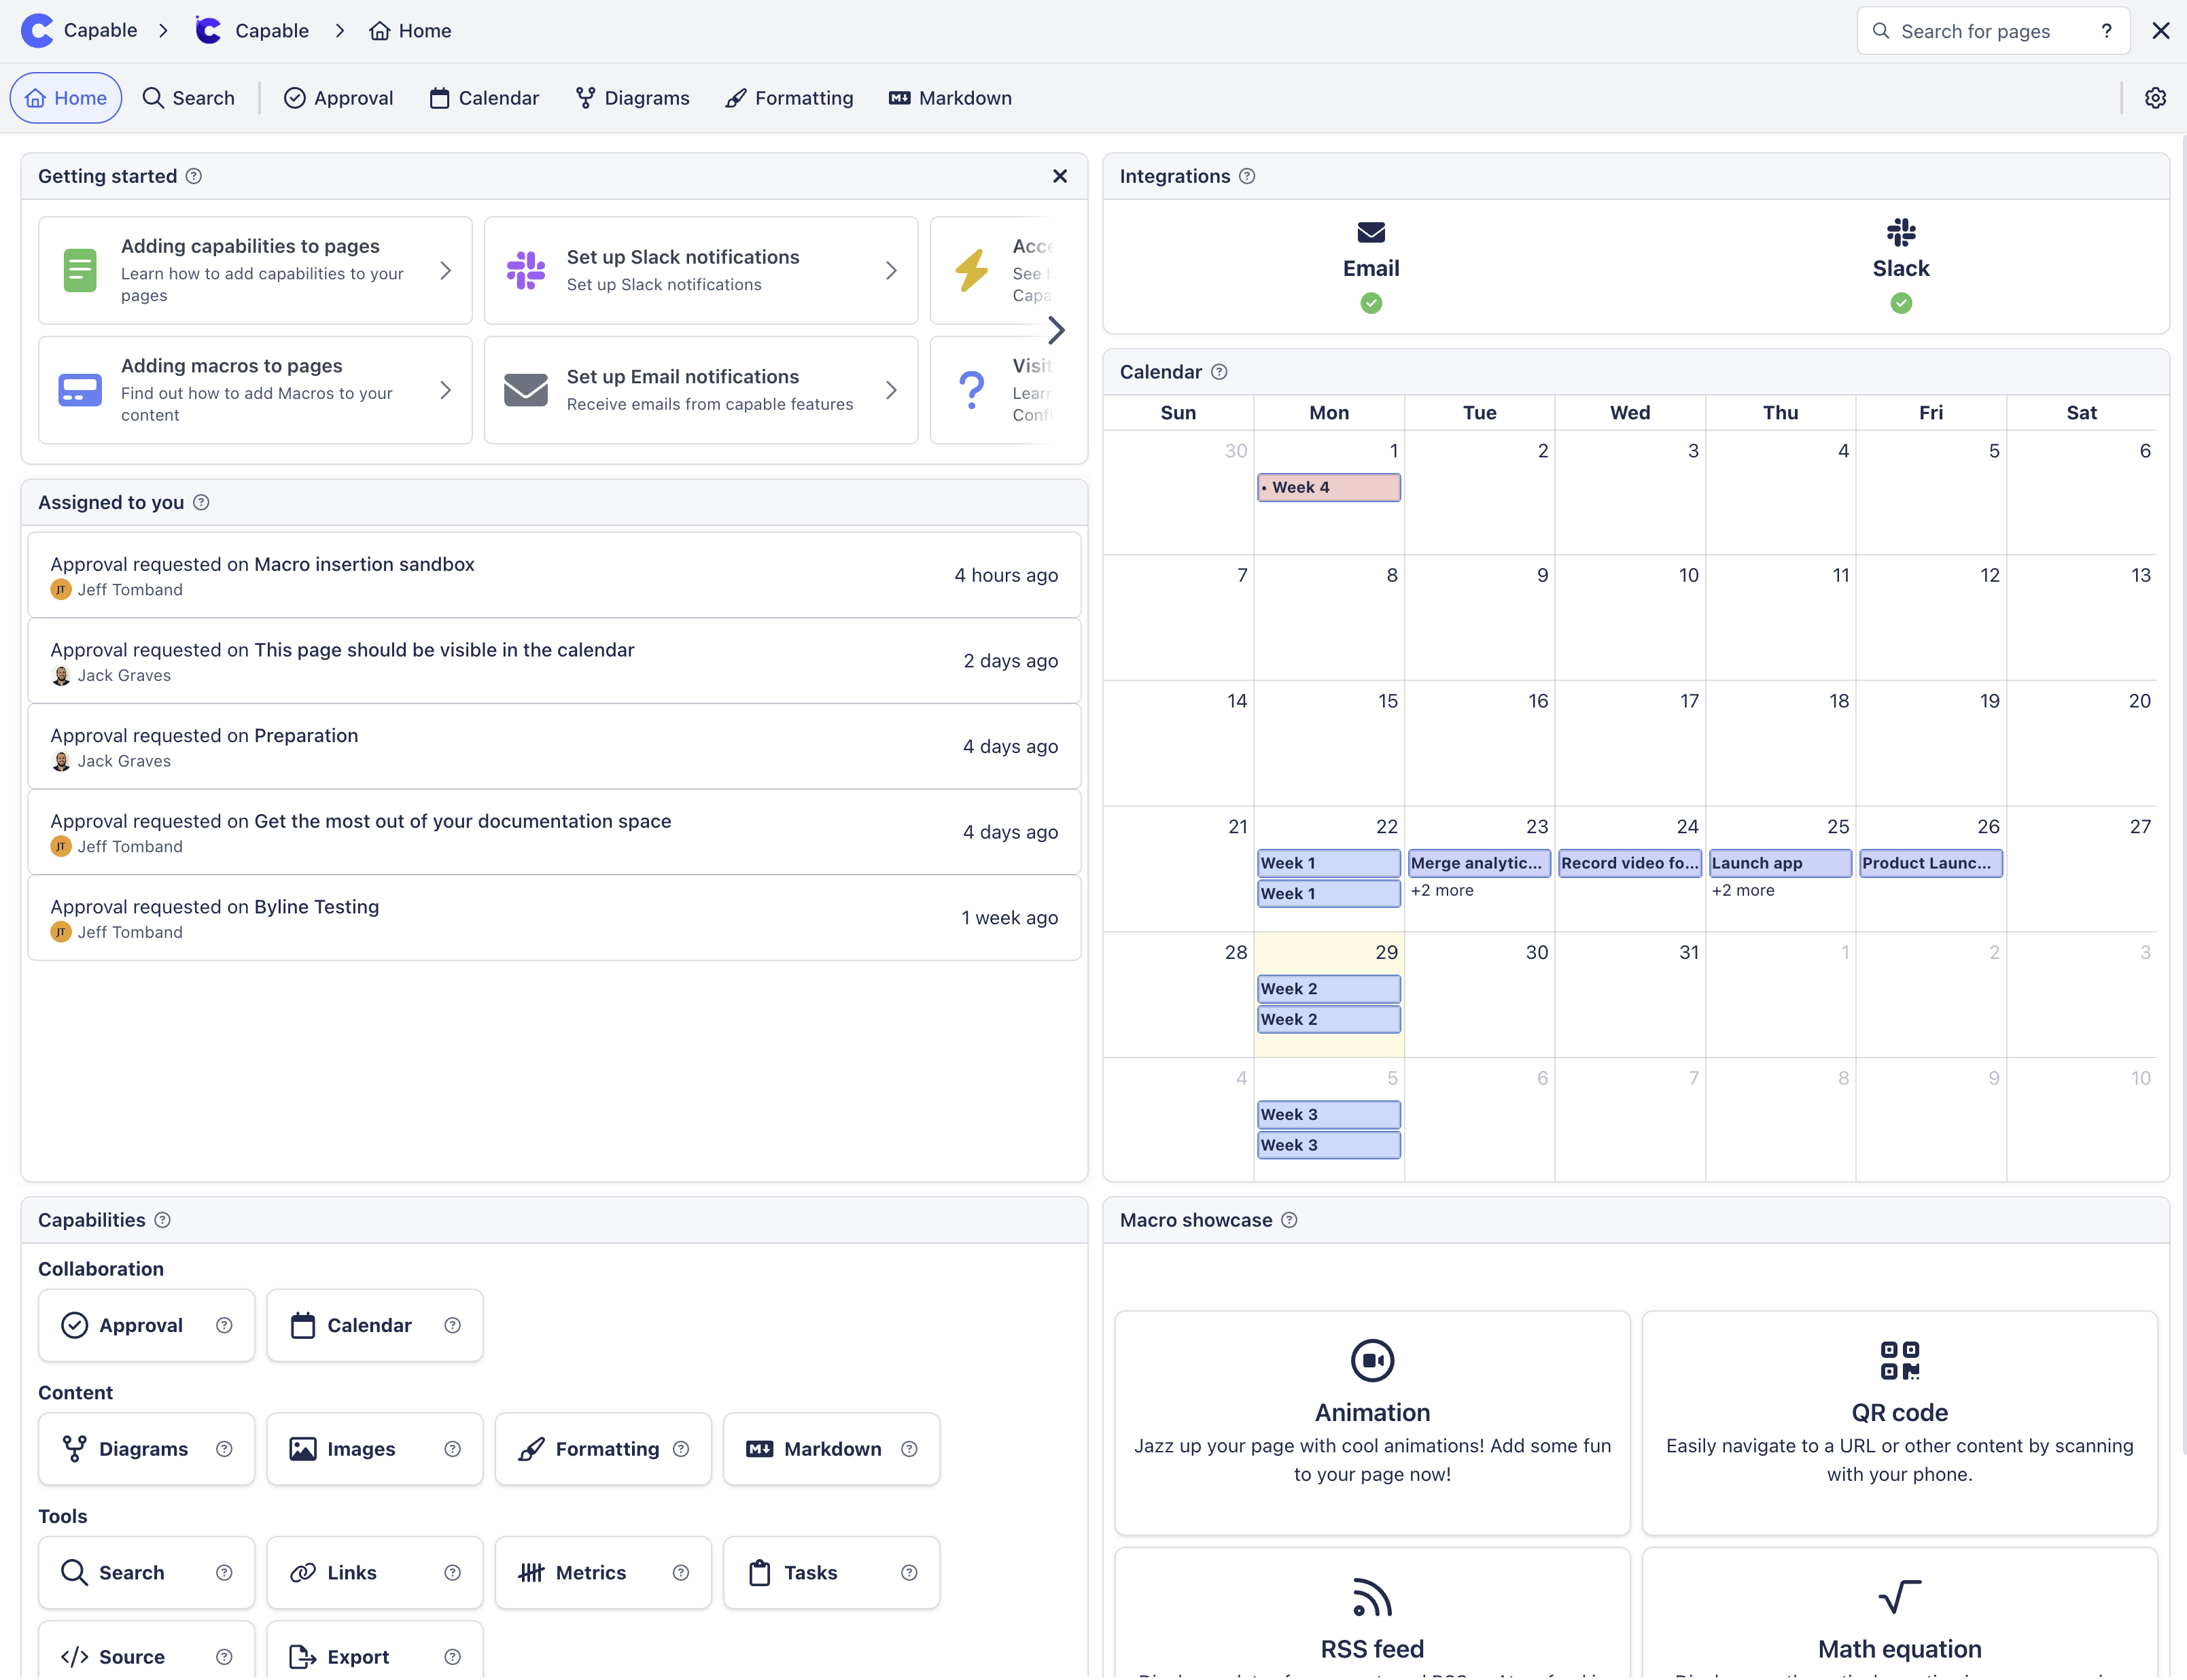Open the Markdown tab
Screen dimensions: 2187x1680
(x=950, y=98)
